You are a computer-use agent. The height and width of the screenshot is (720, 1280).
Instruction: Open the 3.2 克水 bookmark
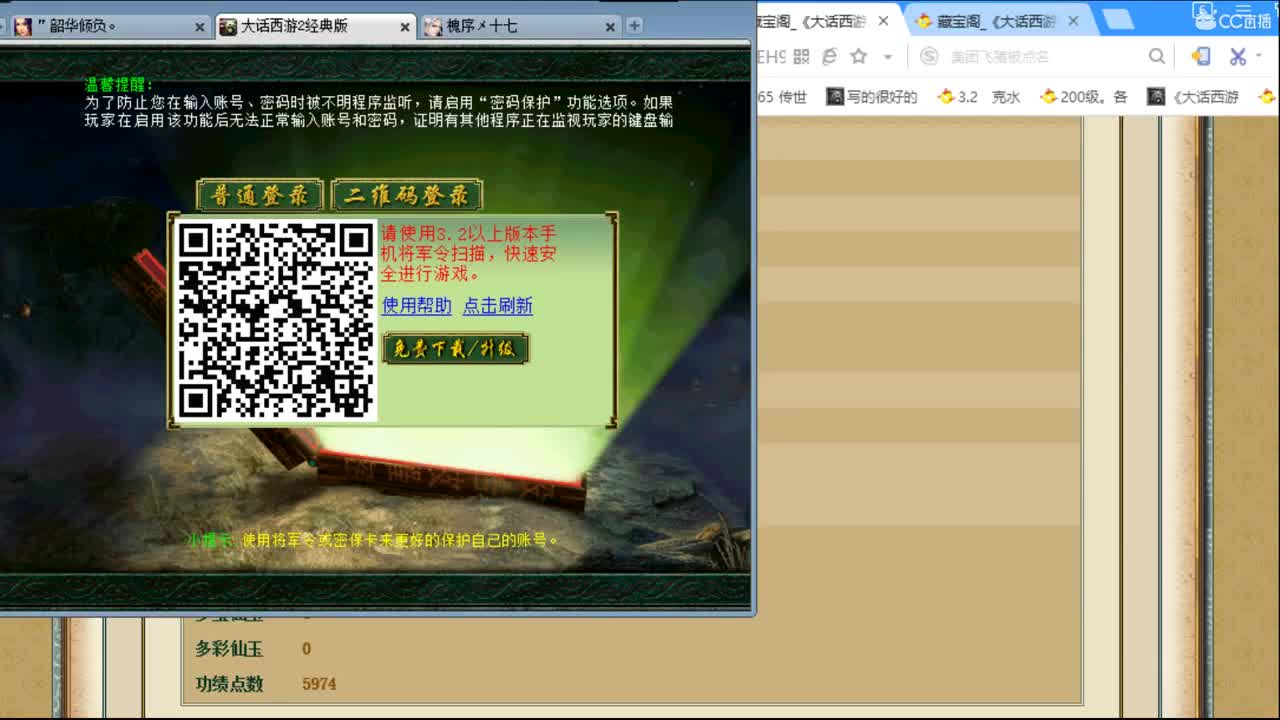(x=979, y=97)
